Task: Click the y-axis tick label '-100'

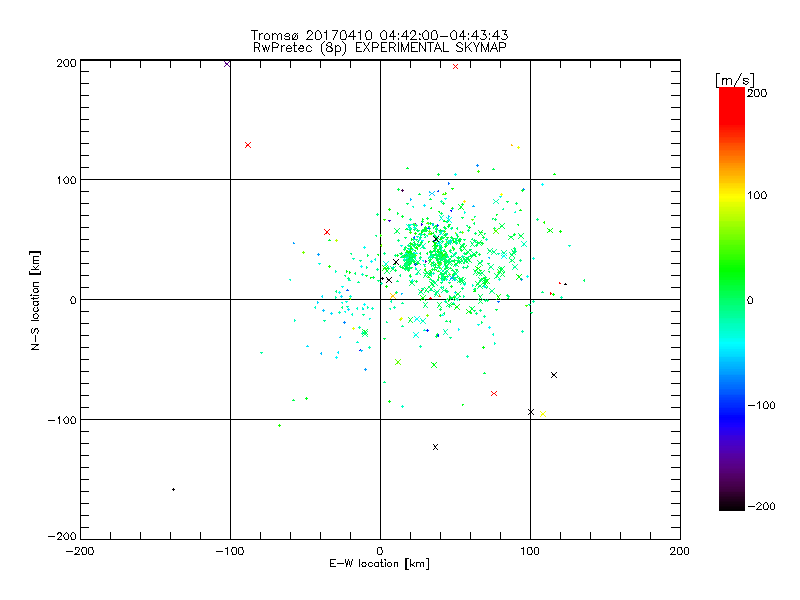Action: pyautogui.click(x=62, y=420)
